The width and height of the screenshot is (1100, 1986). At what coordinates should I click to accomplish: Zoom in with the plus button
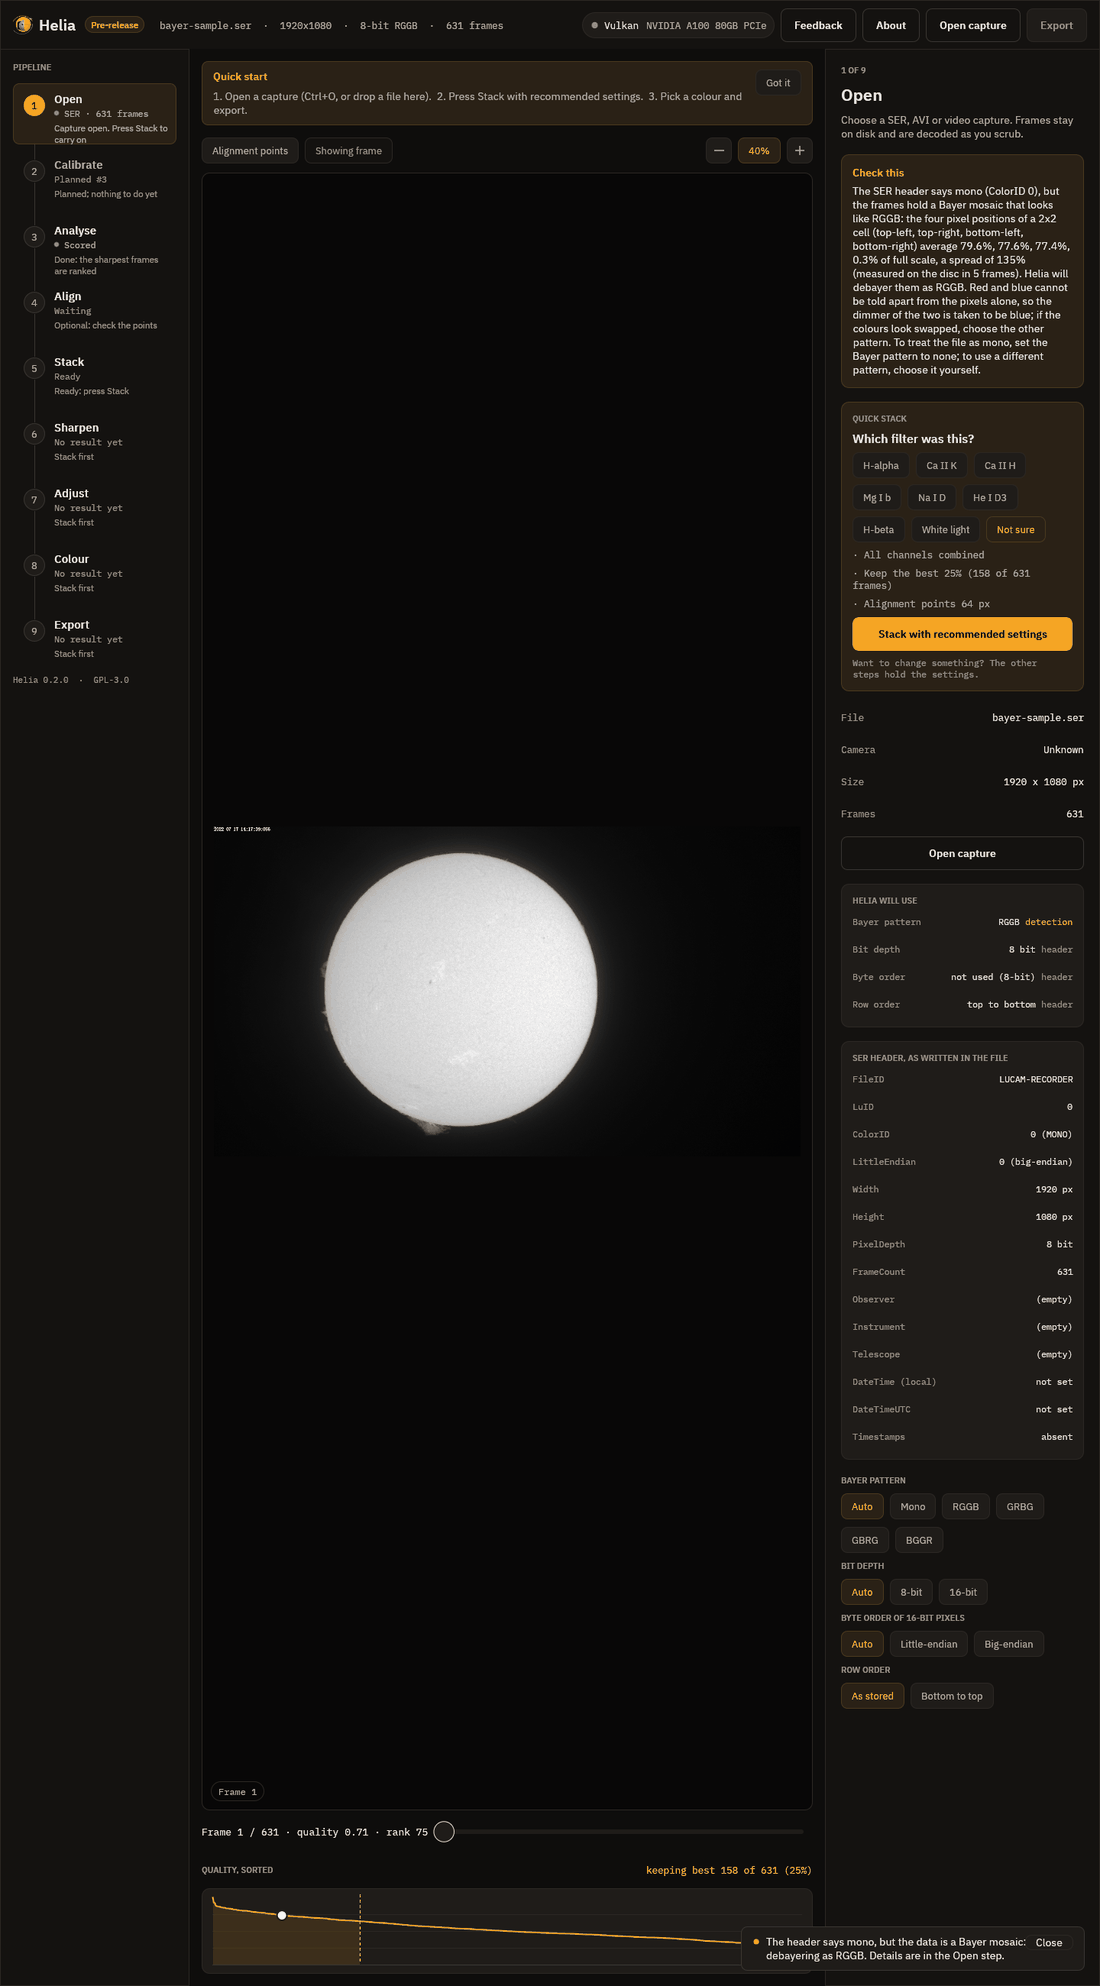click(x=799, y=151)
